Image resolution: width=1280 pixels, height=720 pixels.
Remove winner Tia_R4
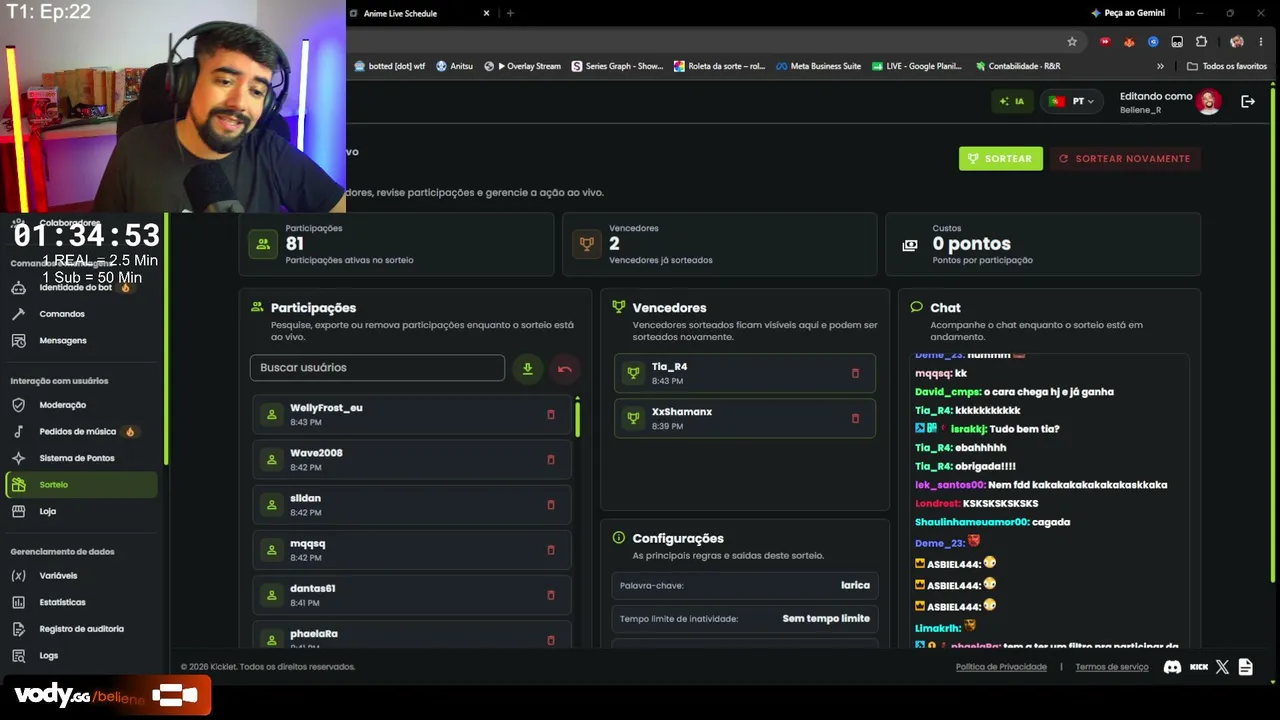[x=855, y=373]
